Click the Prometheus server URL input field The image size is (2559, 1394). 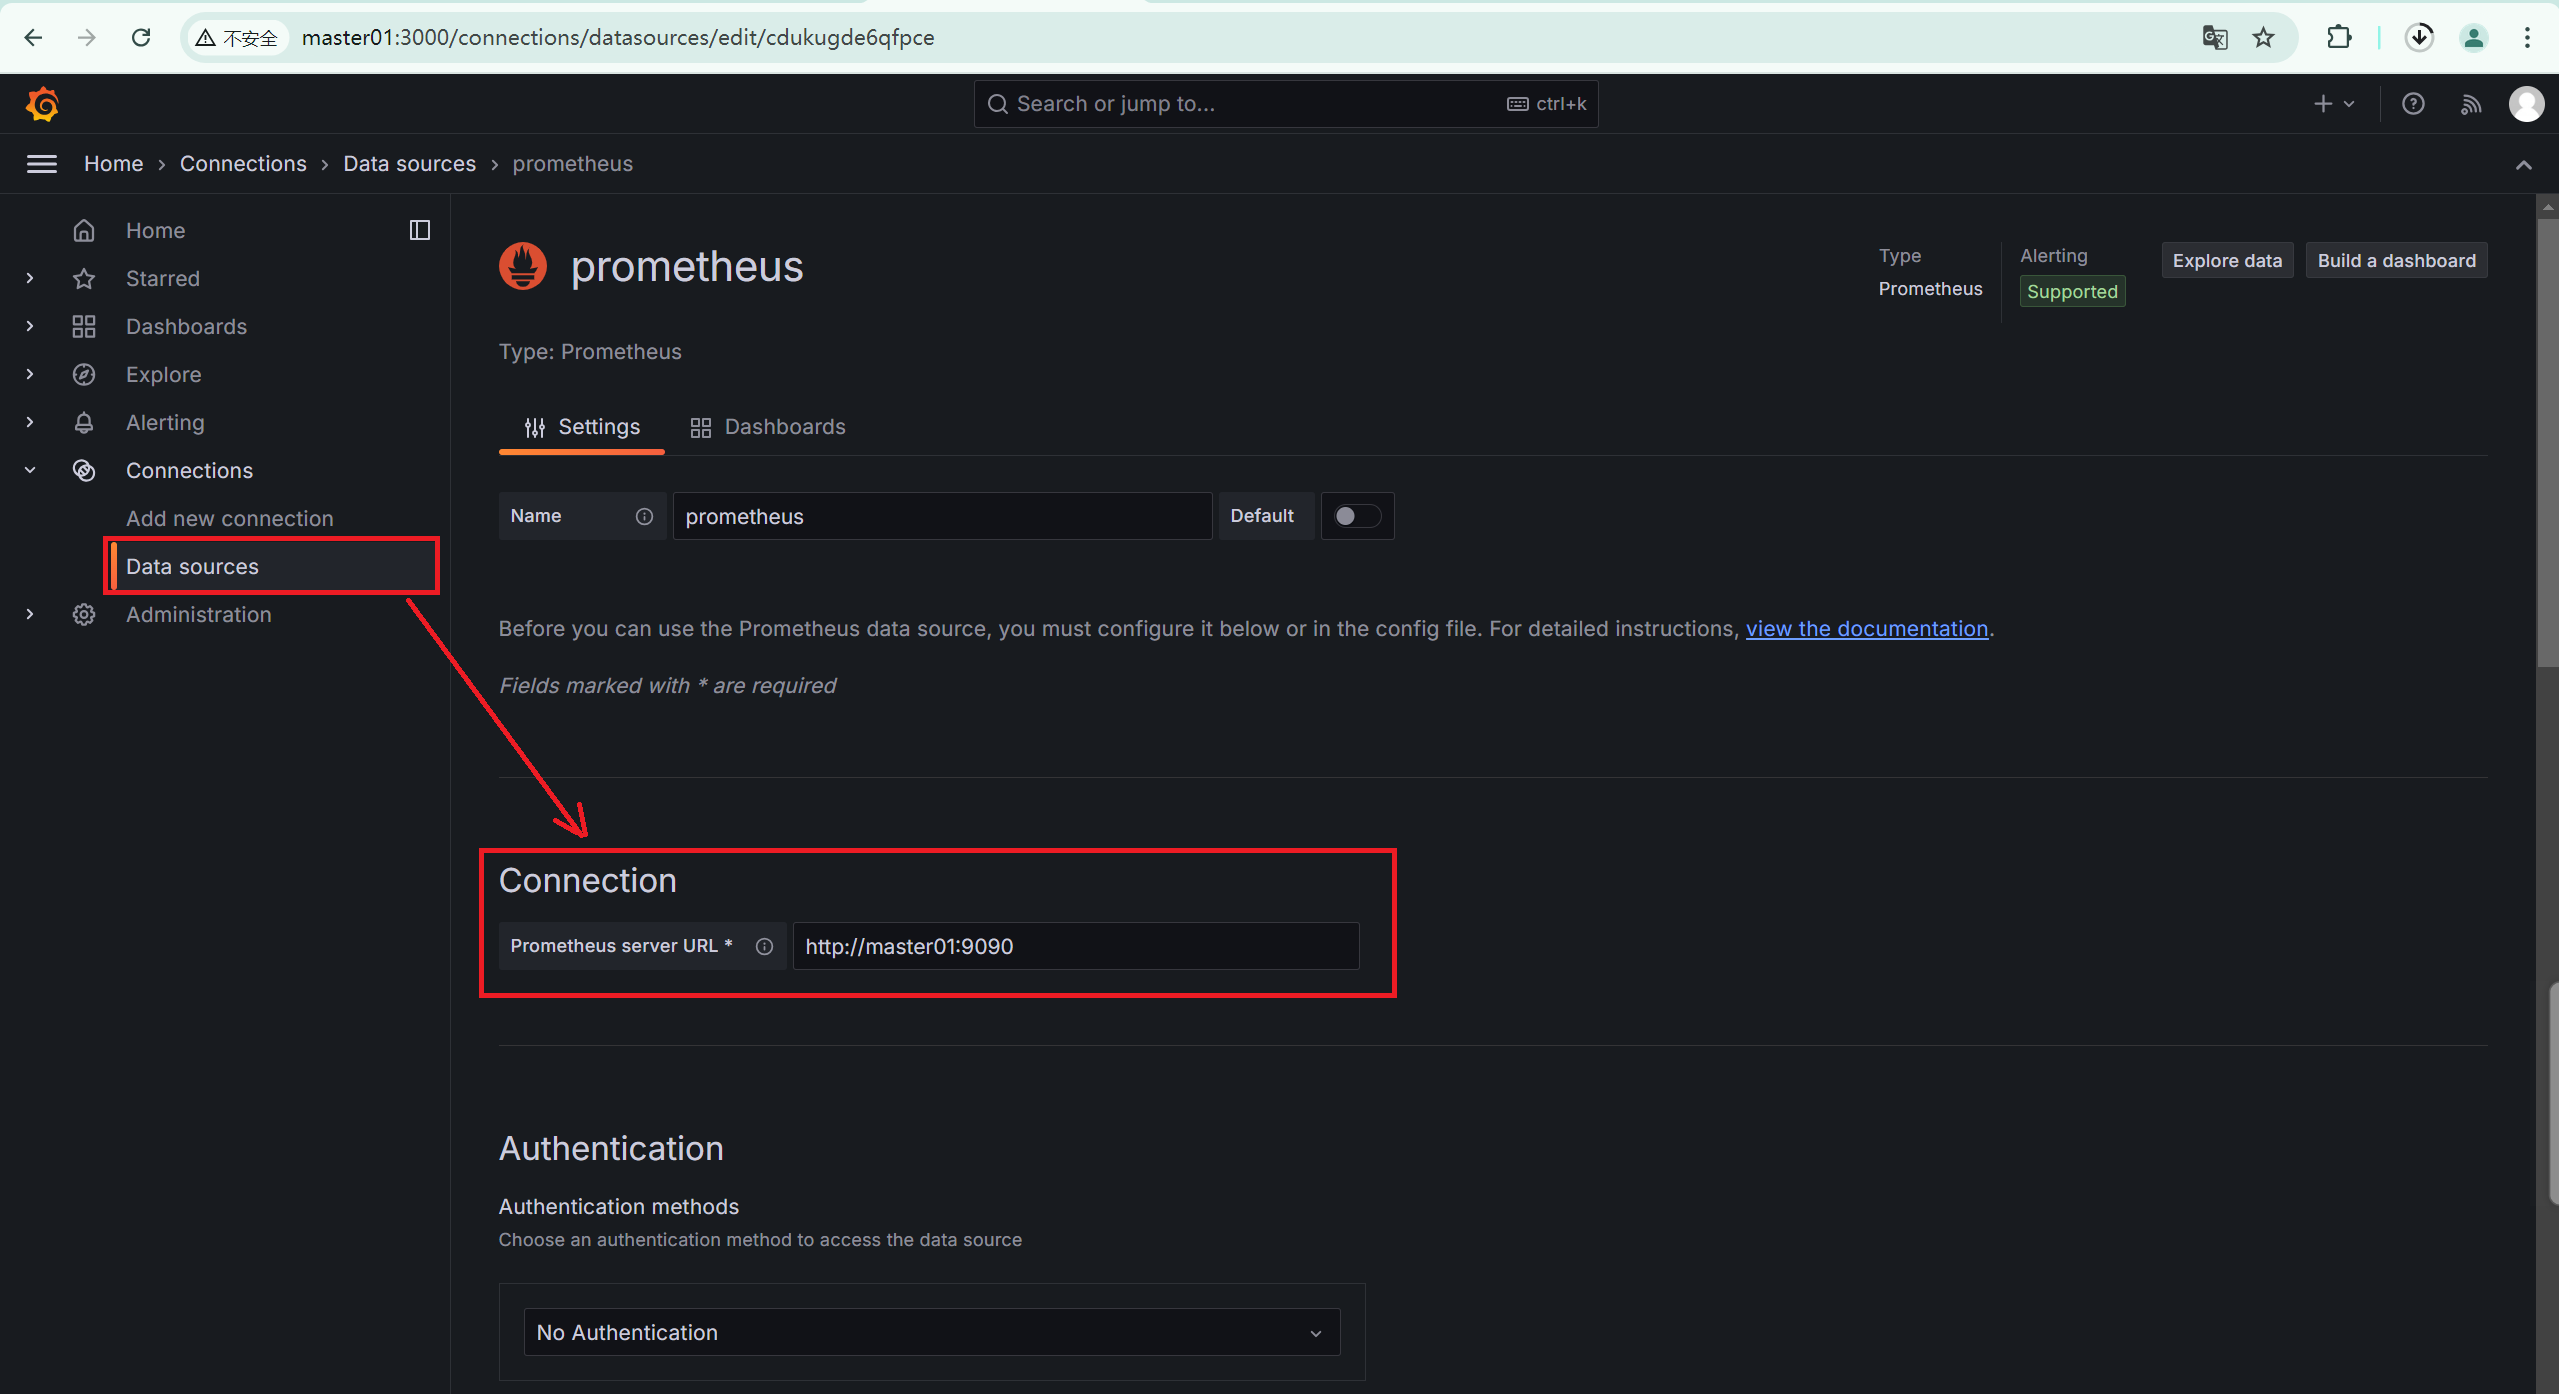click(x=1075, y=946)
